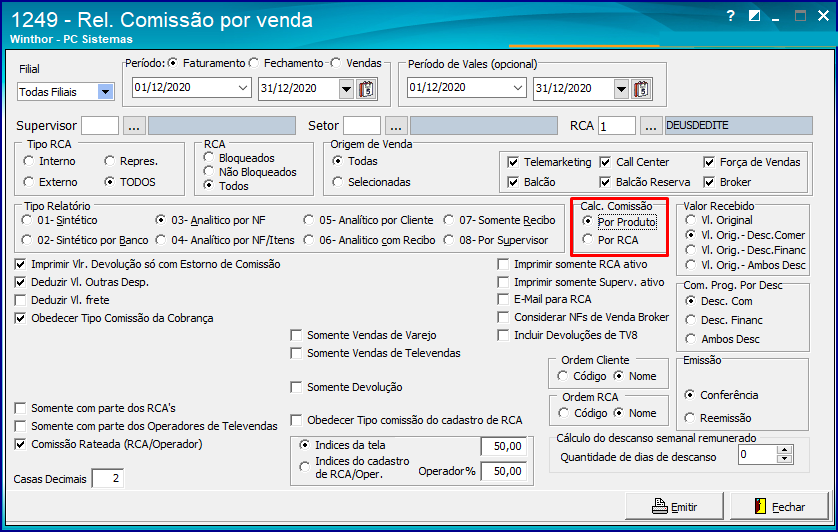Uncheck the Balcão checkbox
This screenshot has width=838, height=532.
(513, 182)
